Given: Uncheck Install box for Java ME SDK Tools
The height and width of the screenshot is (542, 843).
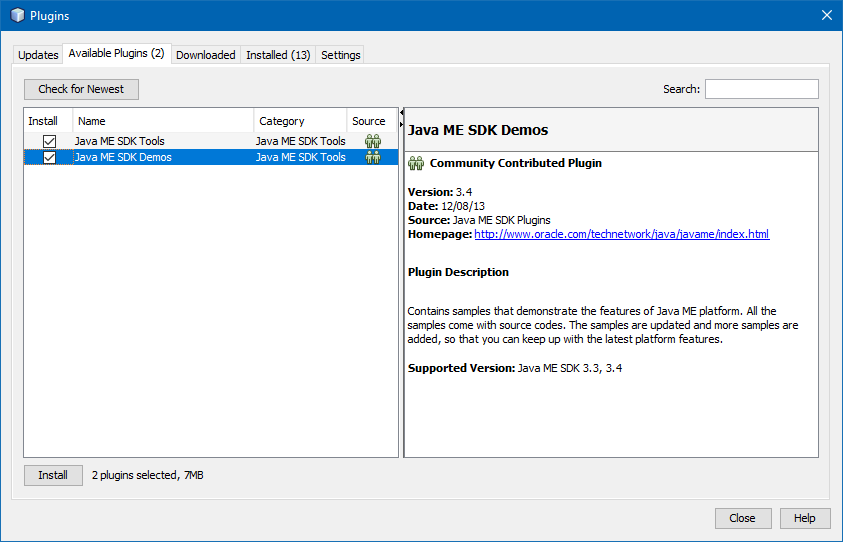Looking at the screenshot, I should [x=49, y=141].
